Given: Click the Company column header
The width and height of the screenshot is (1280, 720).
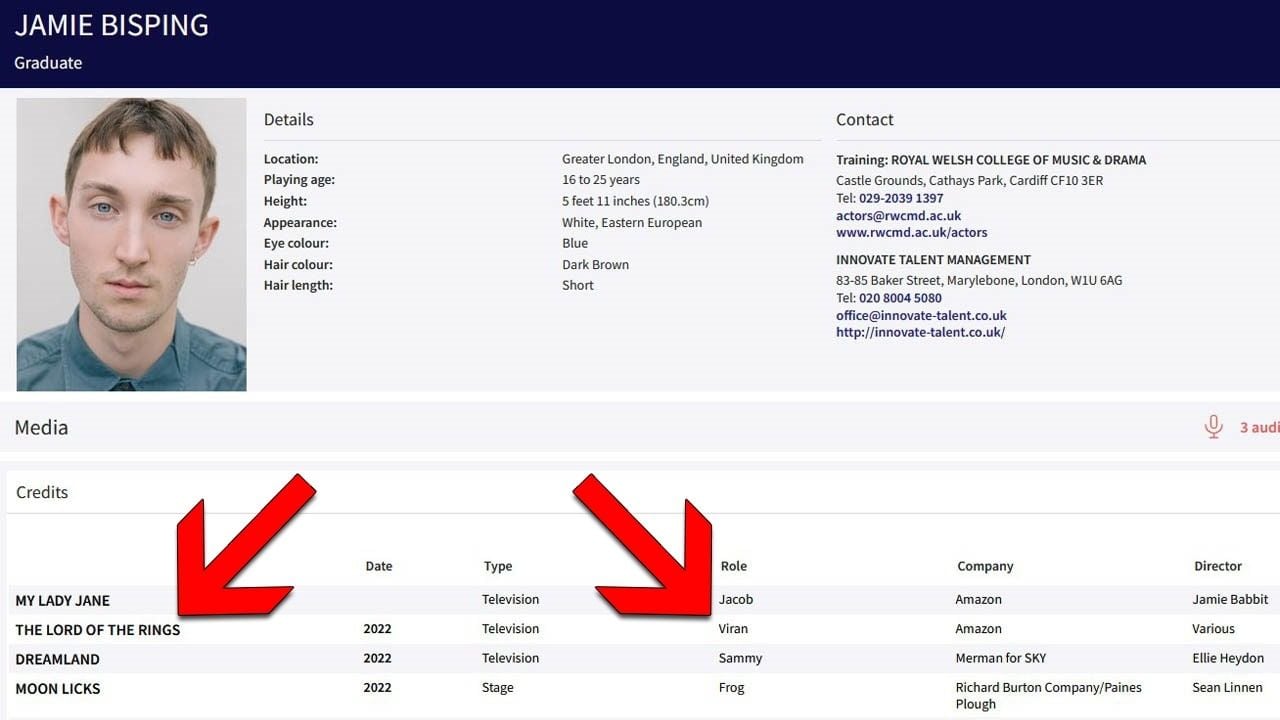Looking at the screenshot, I should click(x=984, y=566).
